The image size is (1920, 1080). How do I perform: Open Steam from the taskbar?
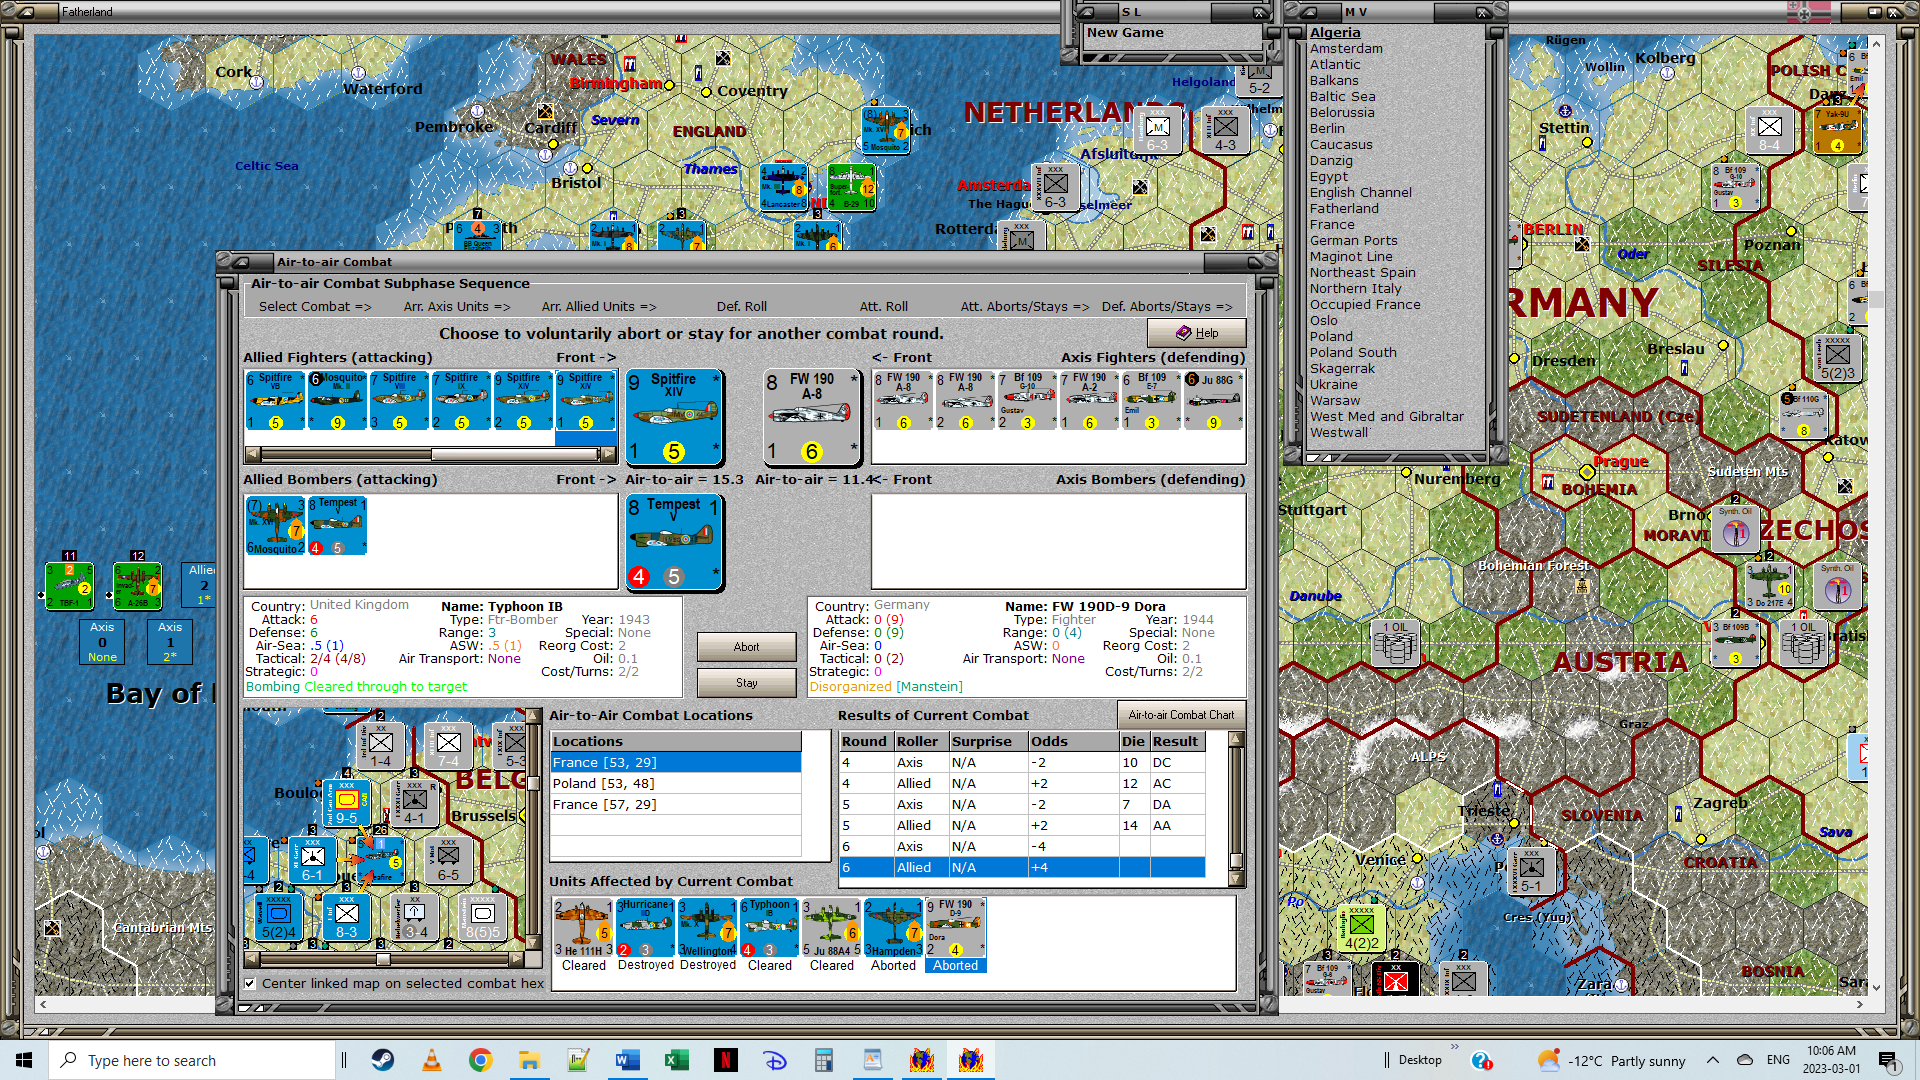click(x=383, y=1060)
